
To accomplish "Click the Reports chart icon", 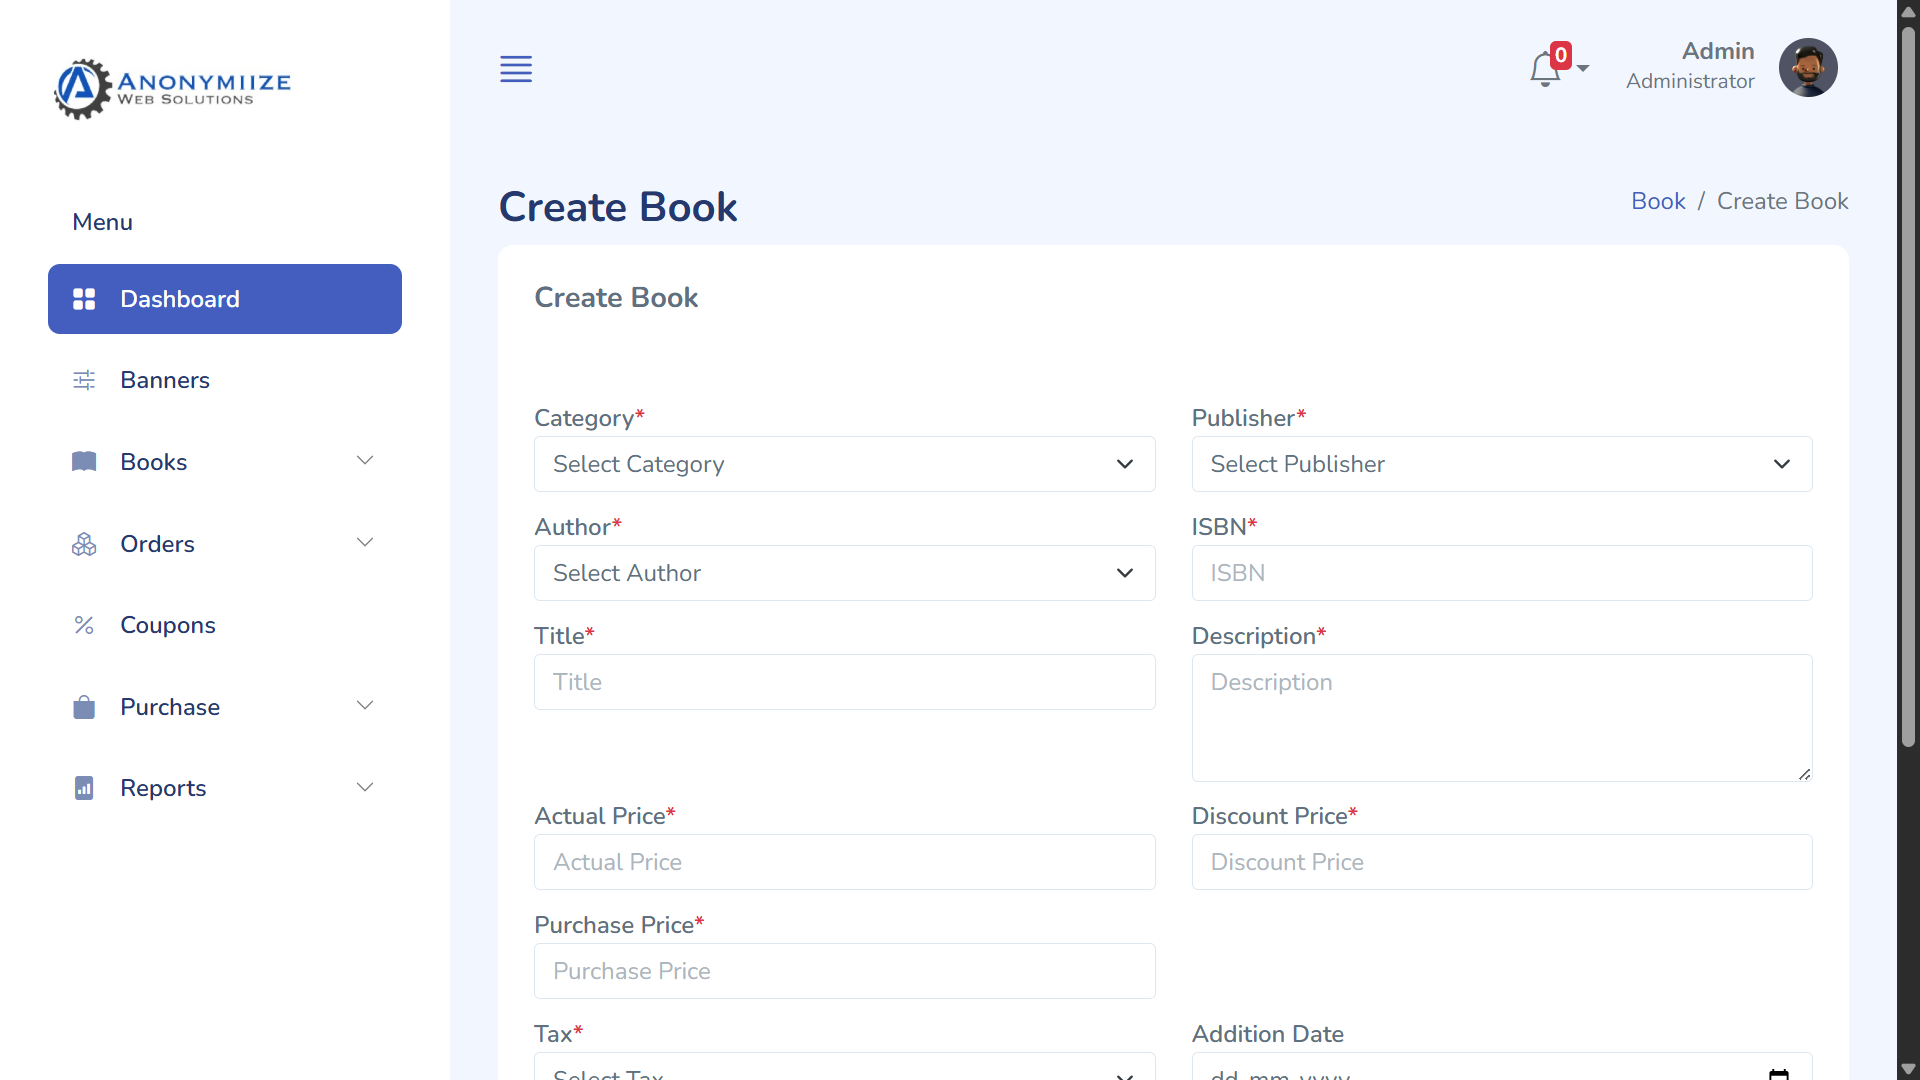I will point(84,788).
